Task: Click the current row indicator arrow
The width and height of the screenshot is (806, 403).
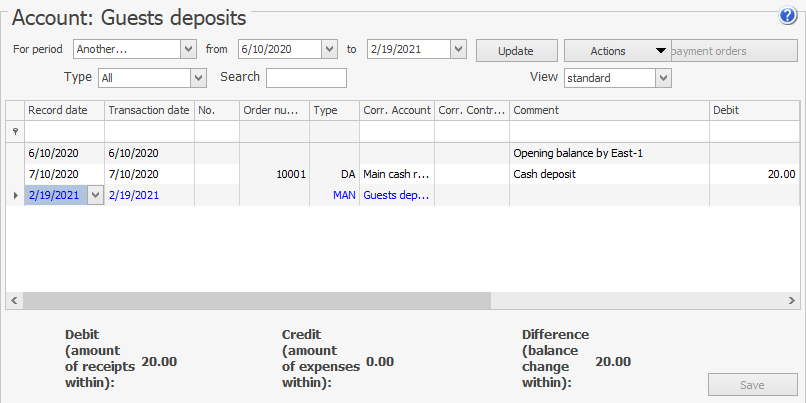Action: coord(14,195)
